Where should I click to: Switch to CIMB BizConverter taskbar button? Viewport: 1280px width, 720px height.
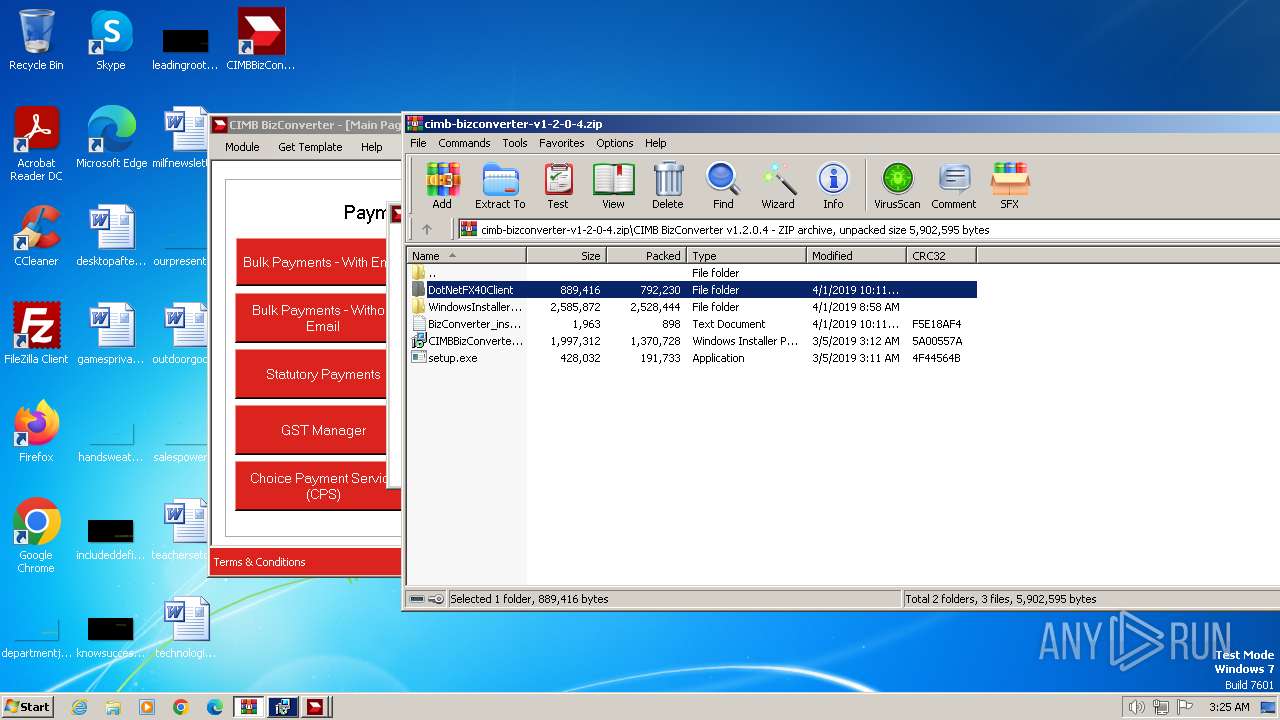pos(316,707)
